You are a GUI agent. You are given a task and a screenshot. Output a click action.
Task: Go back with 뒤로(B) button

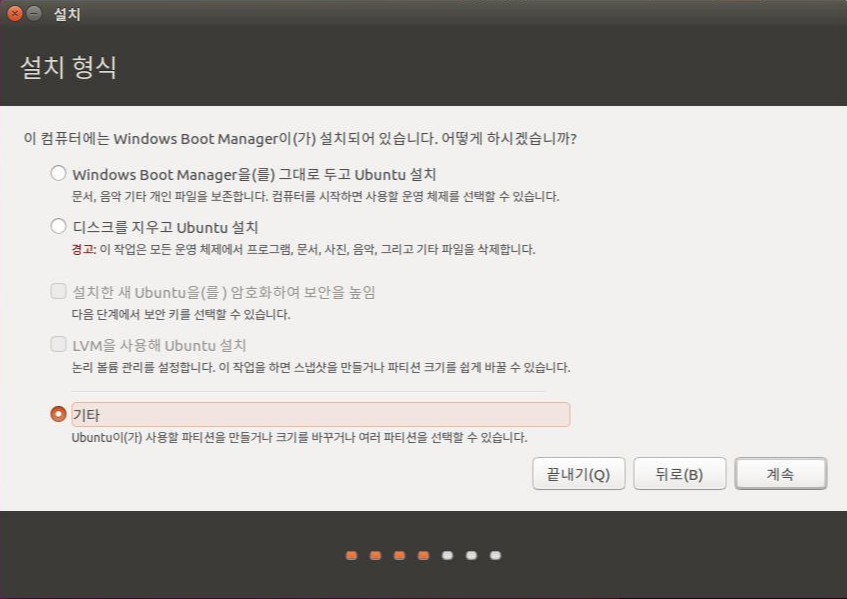[x=680, y=474]
